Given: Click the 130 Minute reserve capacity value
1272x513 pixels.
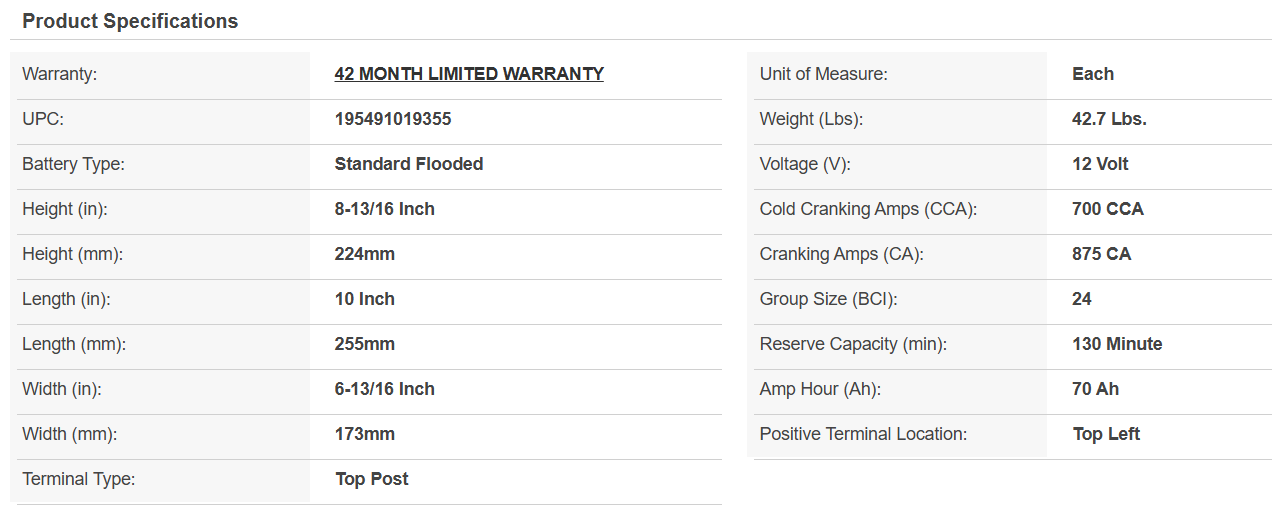Looking at the screenshot, I should click(x=1117, y=344).
